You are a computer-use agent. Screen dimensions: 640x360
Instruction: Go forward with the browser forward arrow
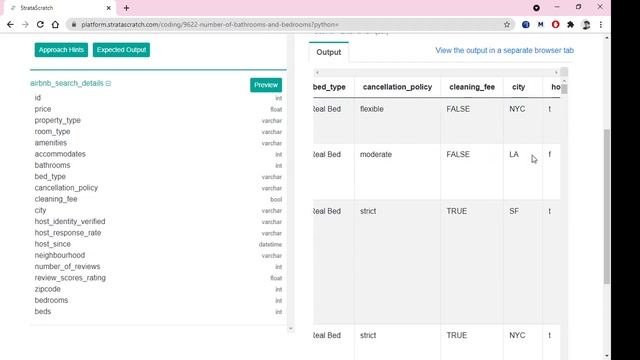[25, 24]
